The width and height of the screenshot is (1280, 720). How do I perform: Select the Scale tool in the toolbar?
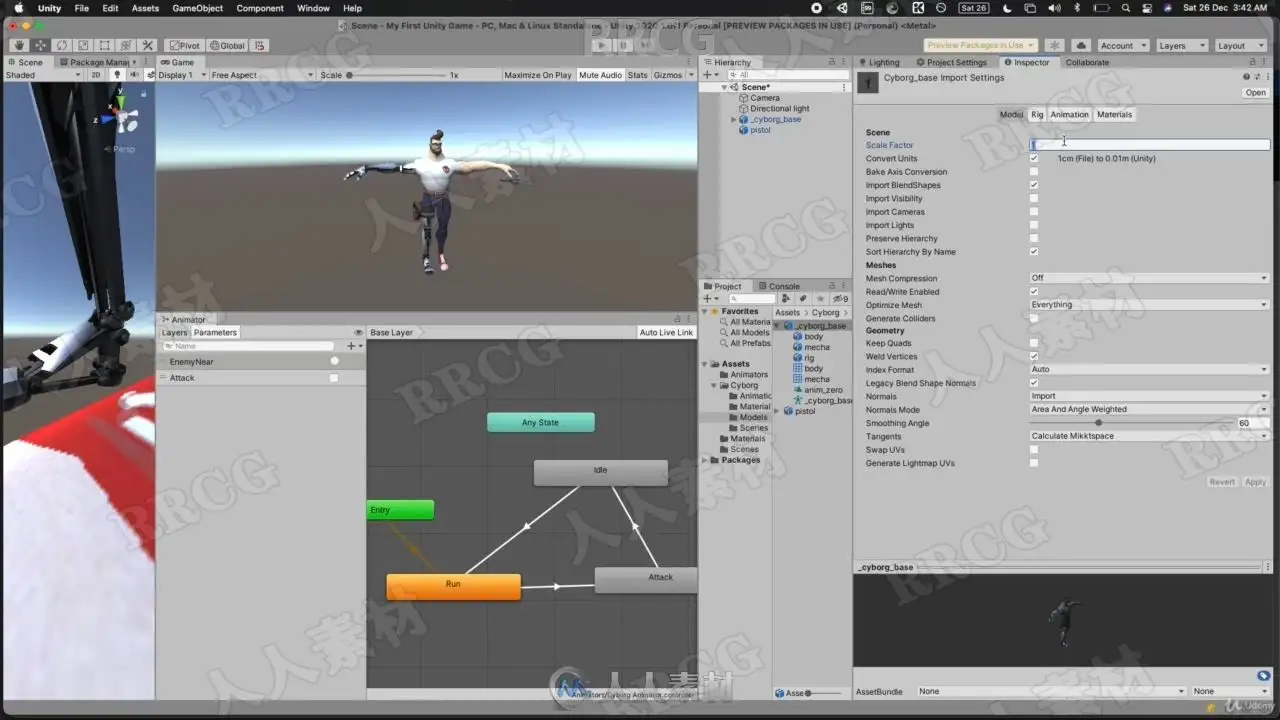pos(83,45)
